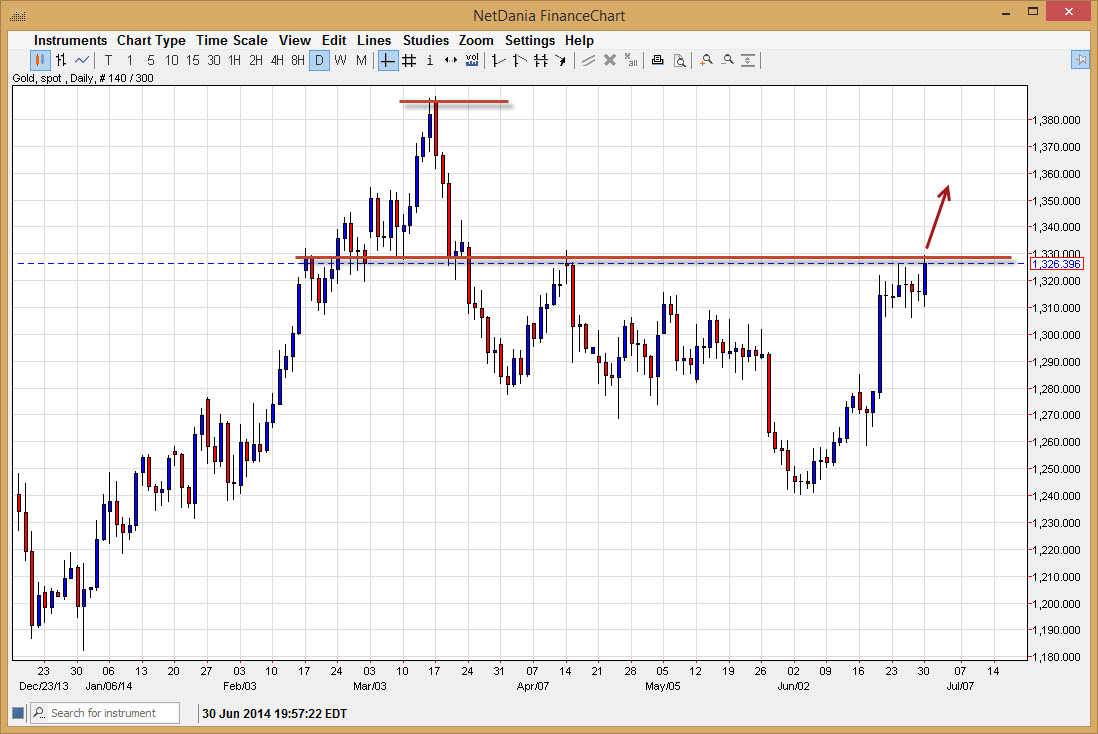Zoom in using the magnifier icon
The height and width of the screenshot is (734, 1098).
[x=706, y=61]
